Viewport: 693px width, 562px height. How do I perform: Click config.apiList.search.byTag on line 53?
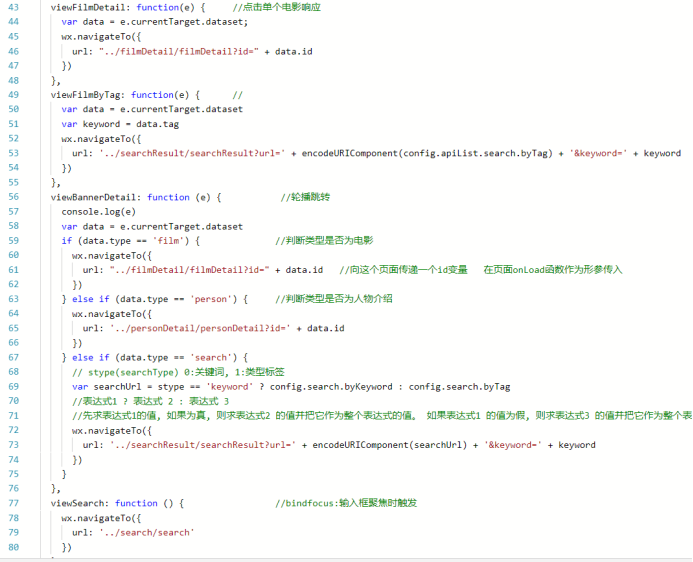(x=476, y=153)
